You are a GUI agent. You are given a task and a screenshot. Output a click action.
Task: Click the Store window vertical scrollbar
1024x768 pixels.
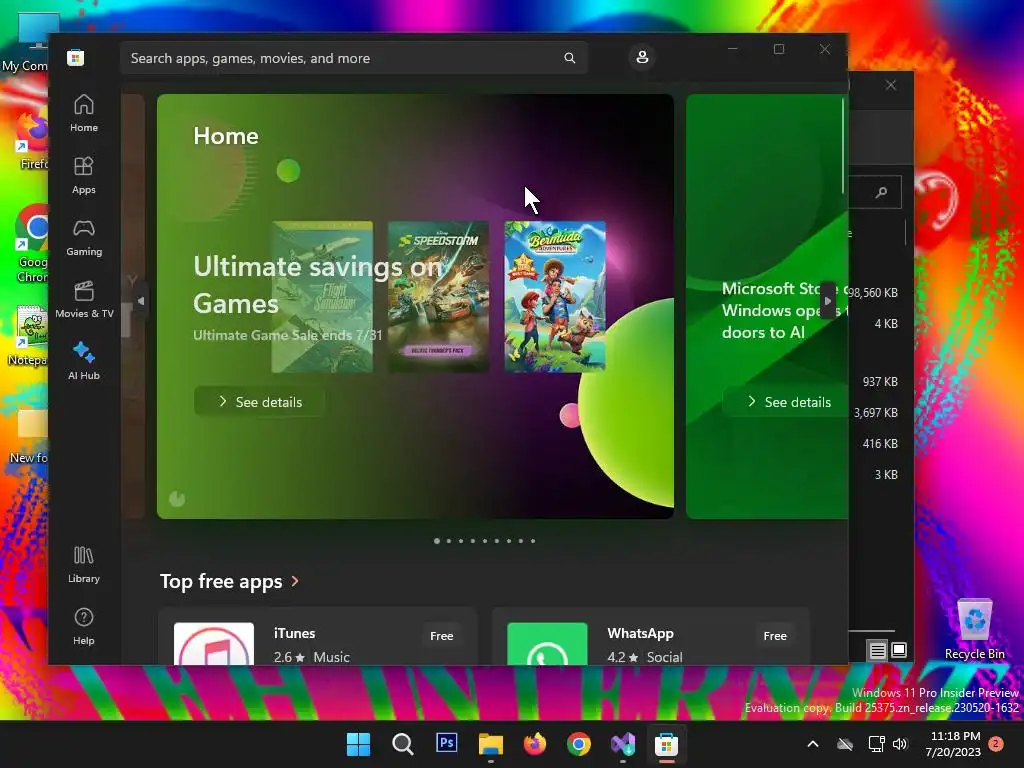tap(843, 147)
